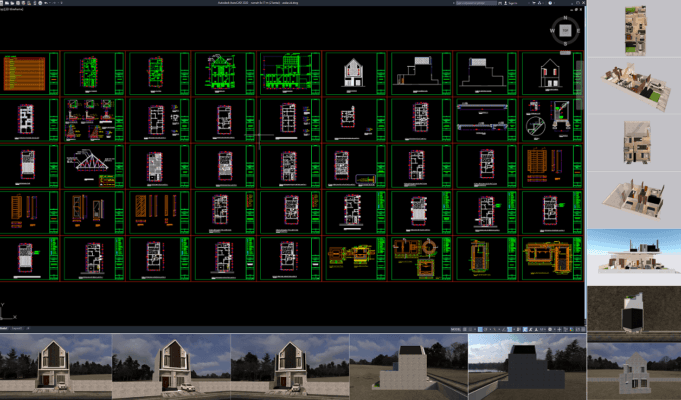Open the status bar customization menu icon
The width and height of the screenshot is (681, 400).
point(582,329)
